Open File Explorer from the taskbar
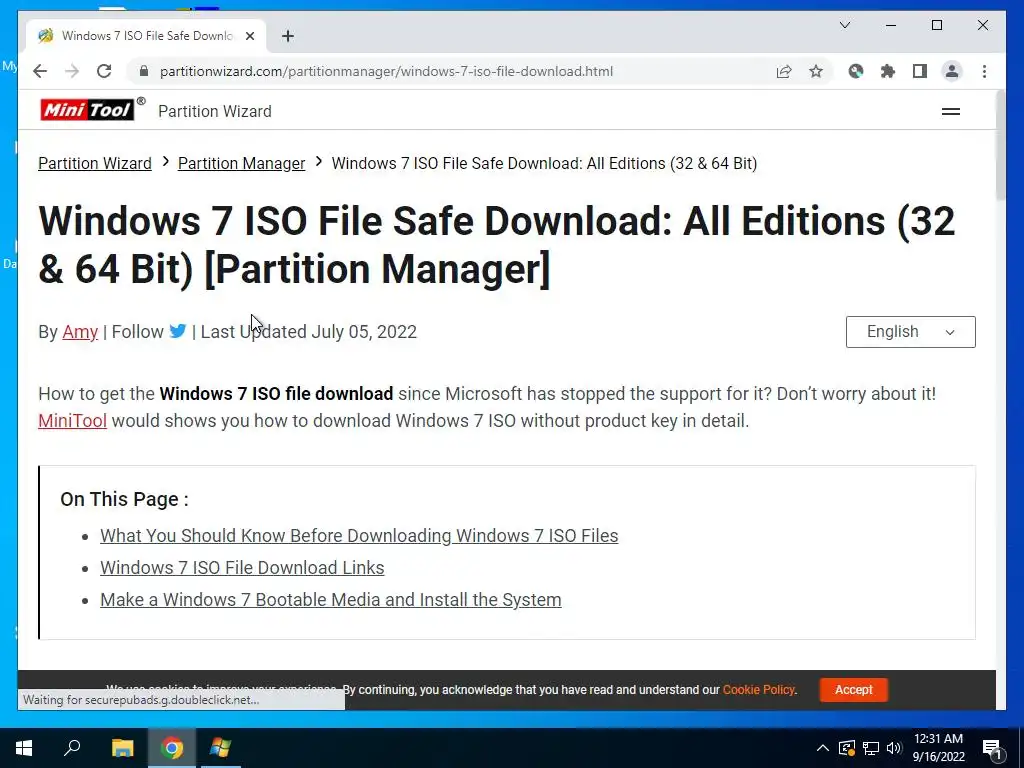The image size is (1024, 768). click(x=122, y=748)
